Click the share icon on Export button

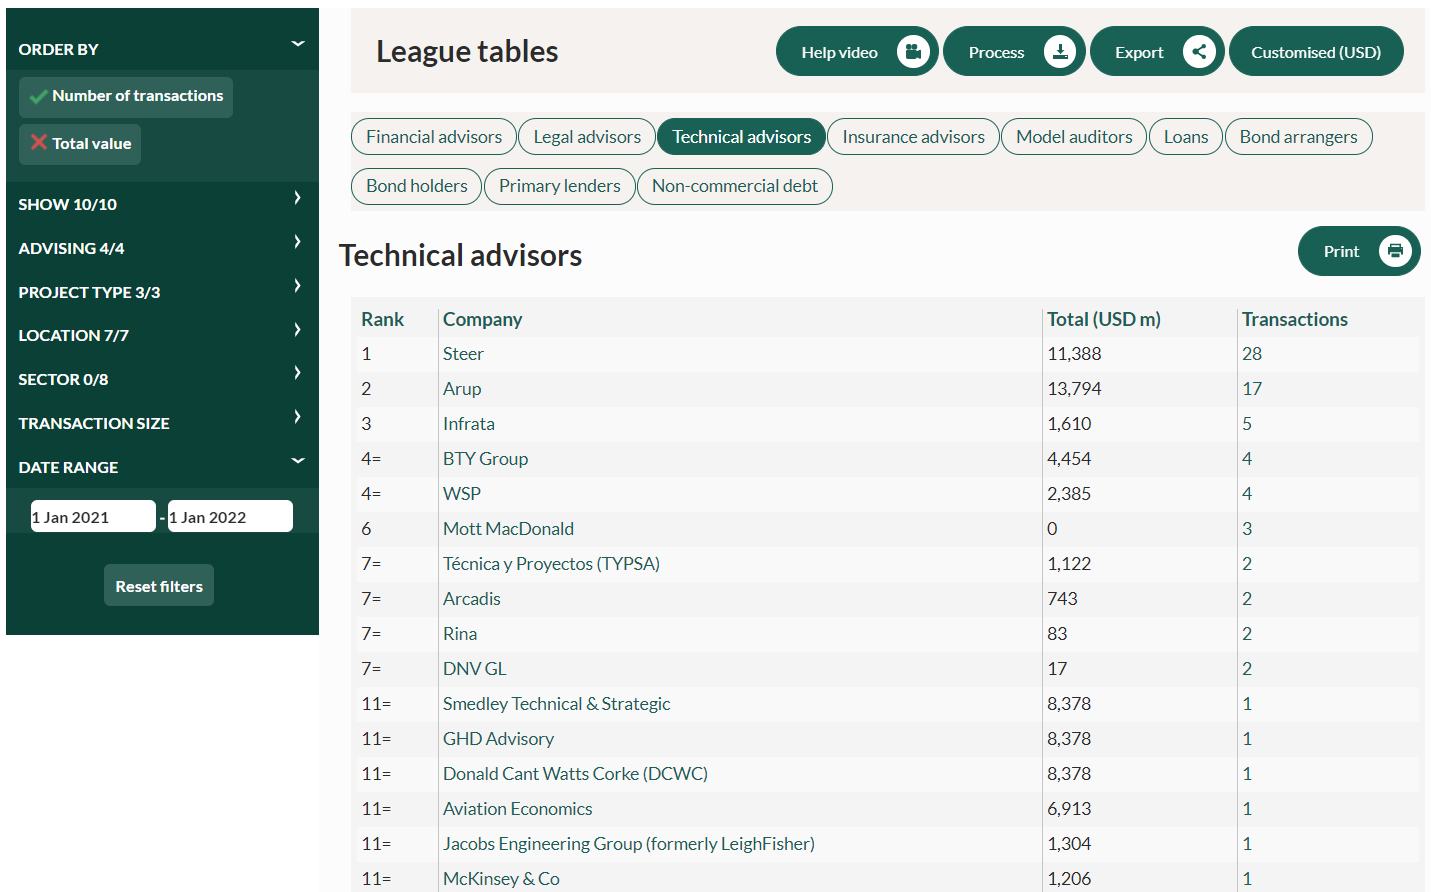tap(1199, 51)
